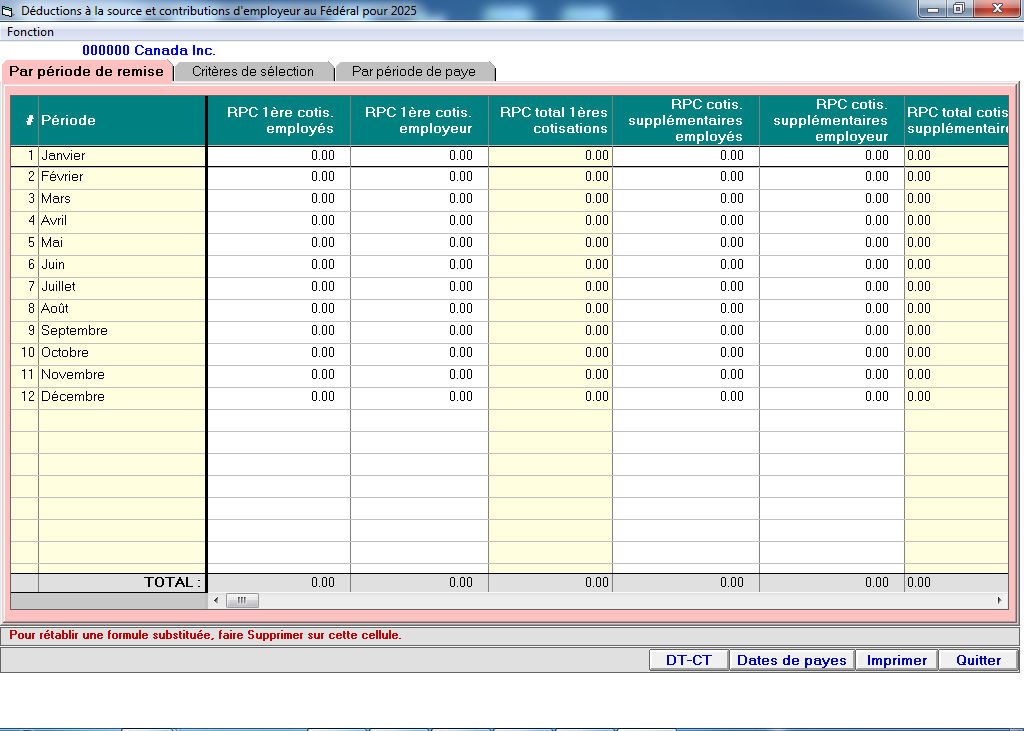The image size is (1024, 731).
Task: Click the application icon in title bar
Action: pyautogui.click(x=9, y=10)
